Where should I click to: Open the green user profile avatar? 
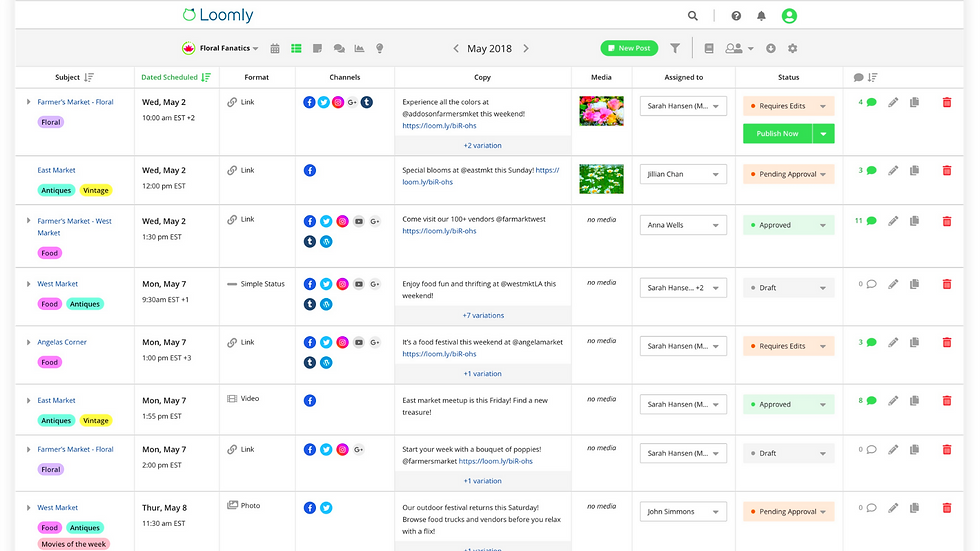tap(789, 16)
